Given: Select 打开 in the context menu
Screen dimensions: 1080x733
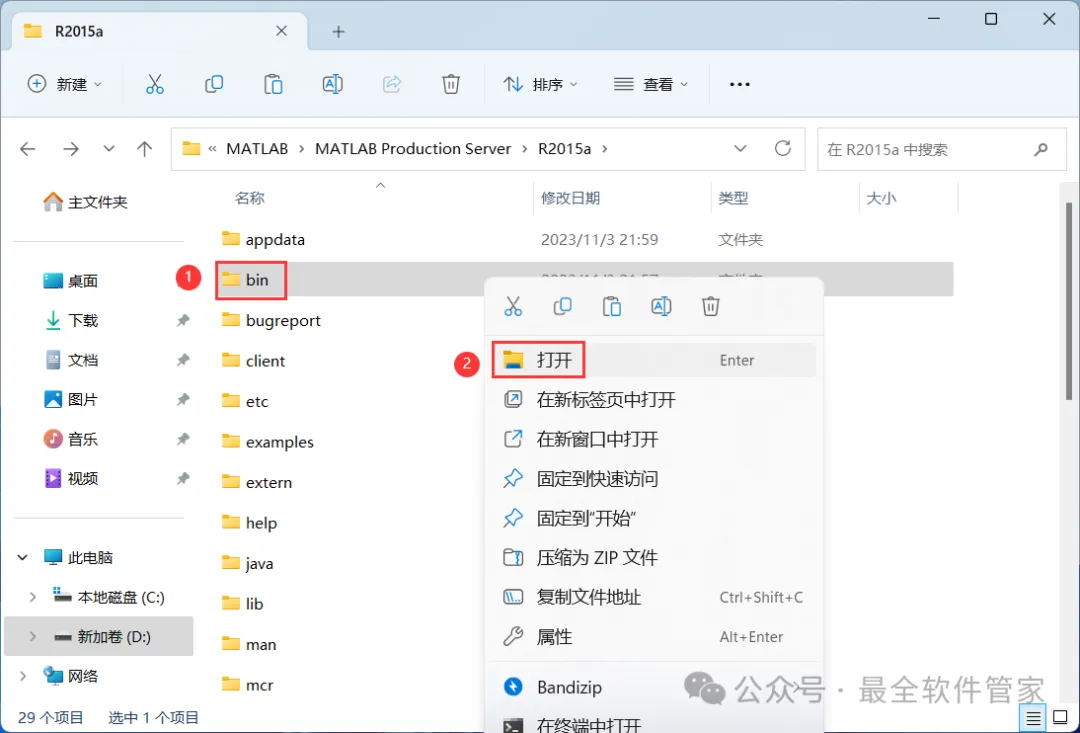Looking at the screenshot, I should coord(654,360).
